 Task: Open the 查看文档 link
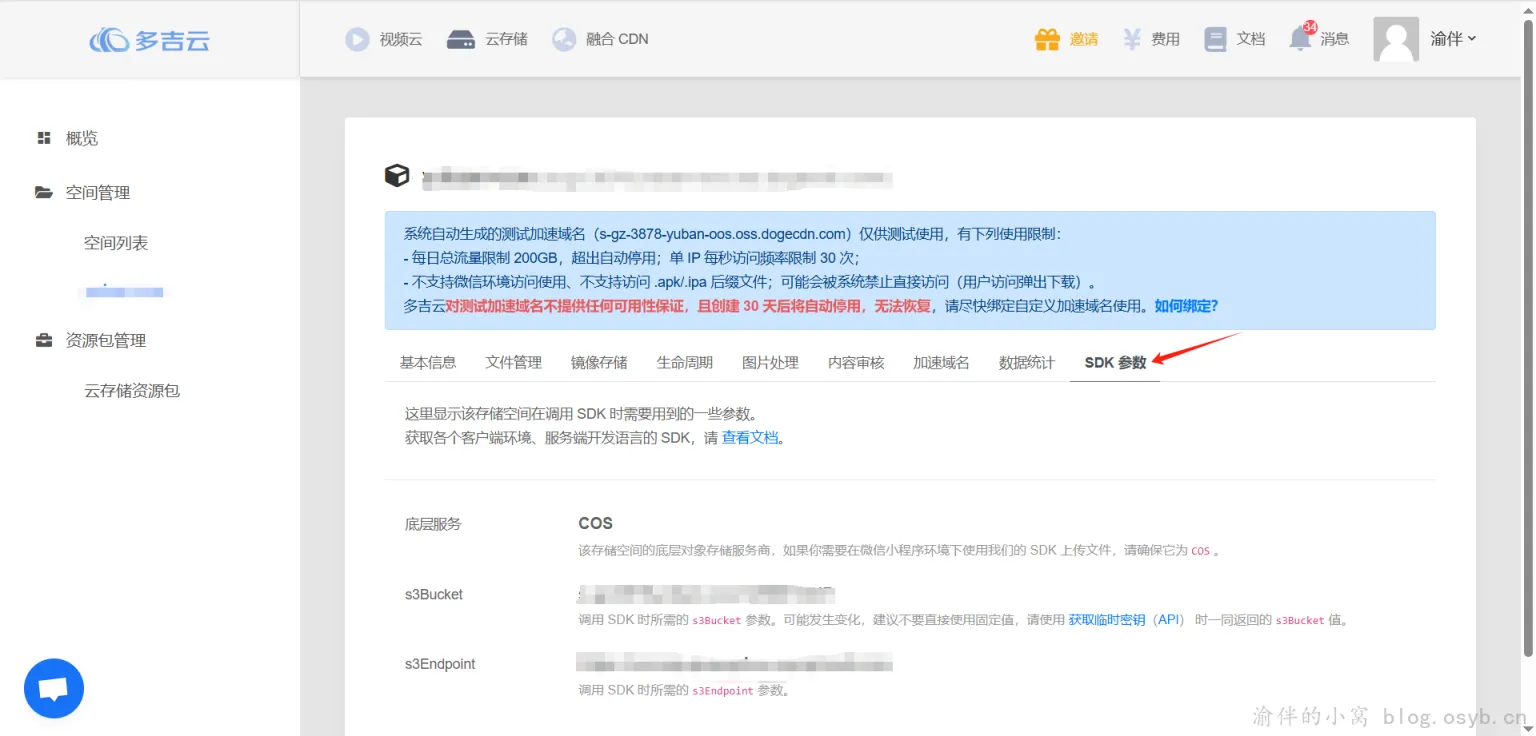(x=750, y=437)
